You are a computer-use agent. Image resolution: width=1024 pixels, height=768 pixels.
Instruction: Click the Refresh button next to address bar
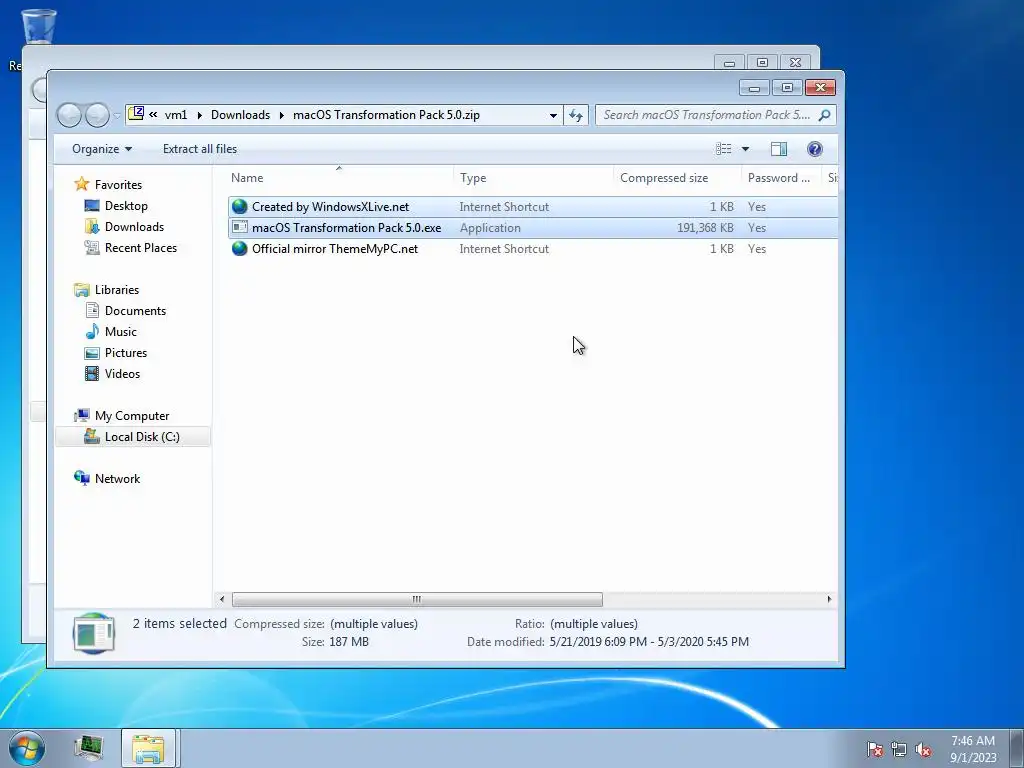[576, 115]
